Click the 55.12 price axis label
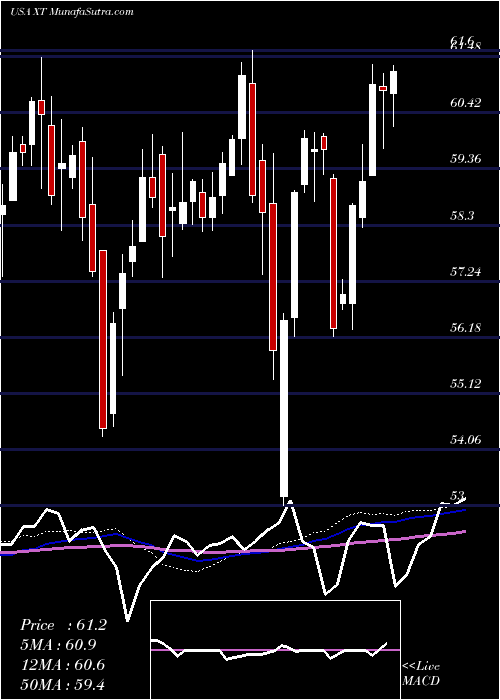This screenshot has width=500, height=700. 466,383
